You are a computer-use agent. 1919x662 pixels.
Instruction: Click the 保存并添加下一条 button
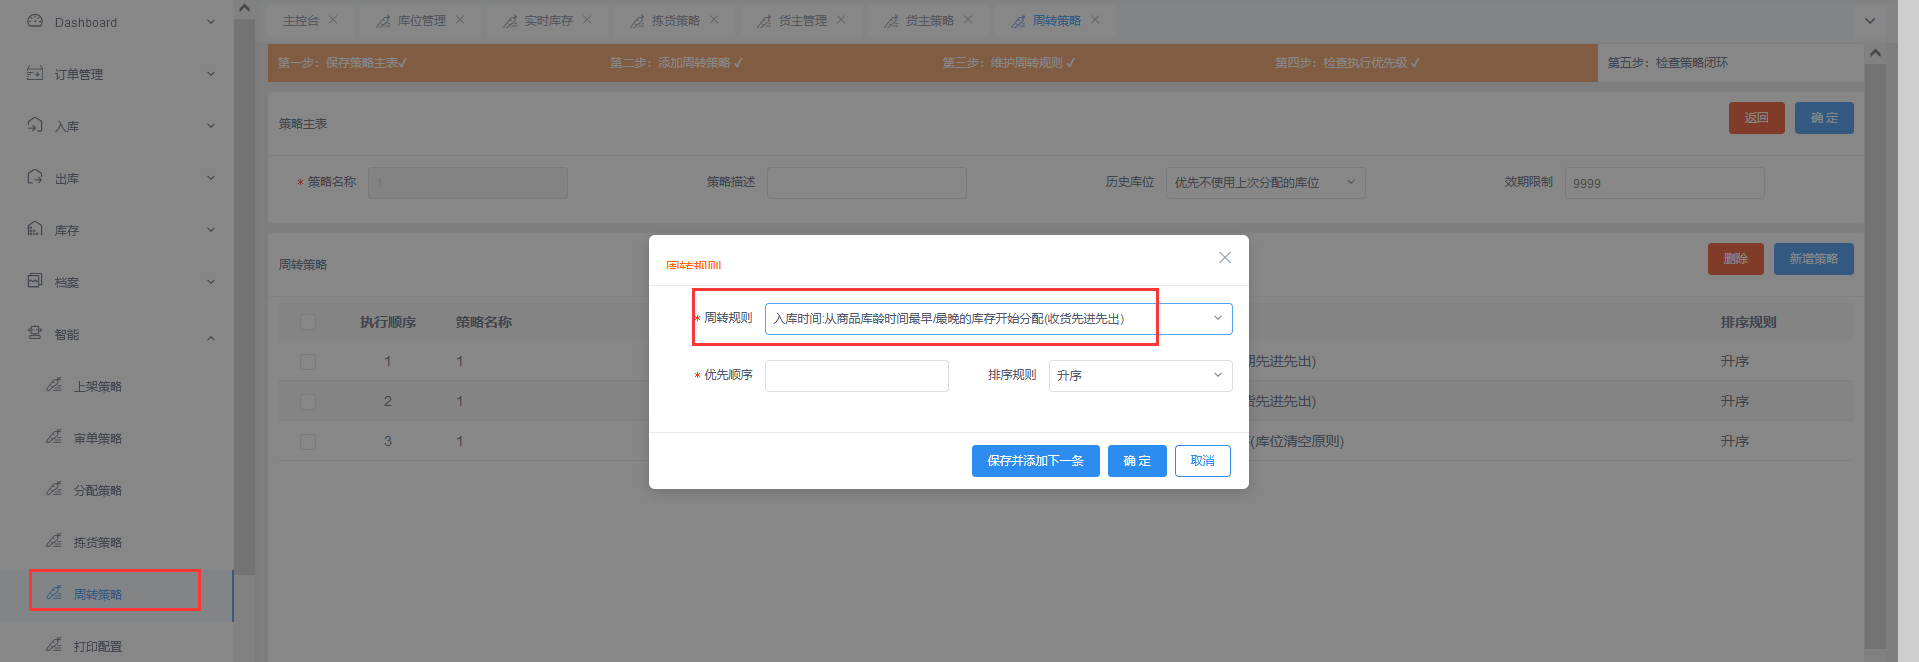[x=1035, y=461]
